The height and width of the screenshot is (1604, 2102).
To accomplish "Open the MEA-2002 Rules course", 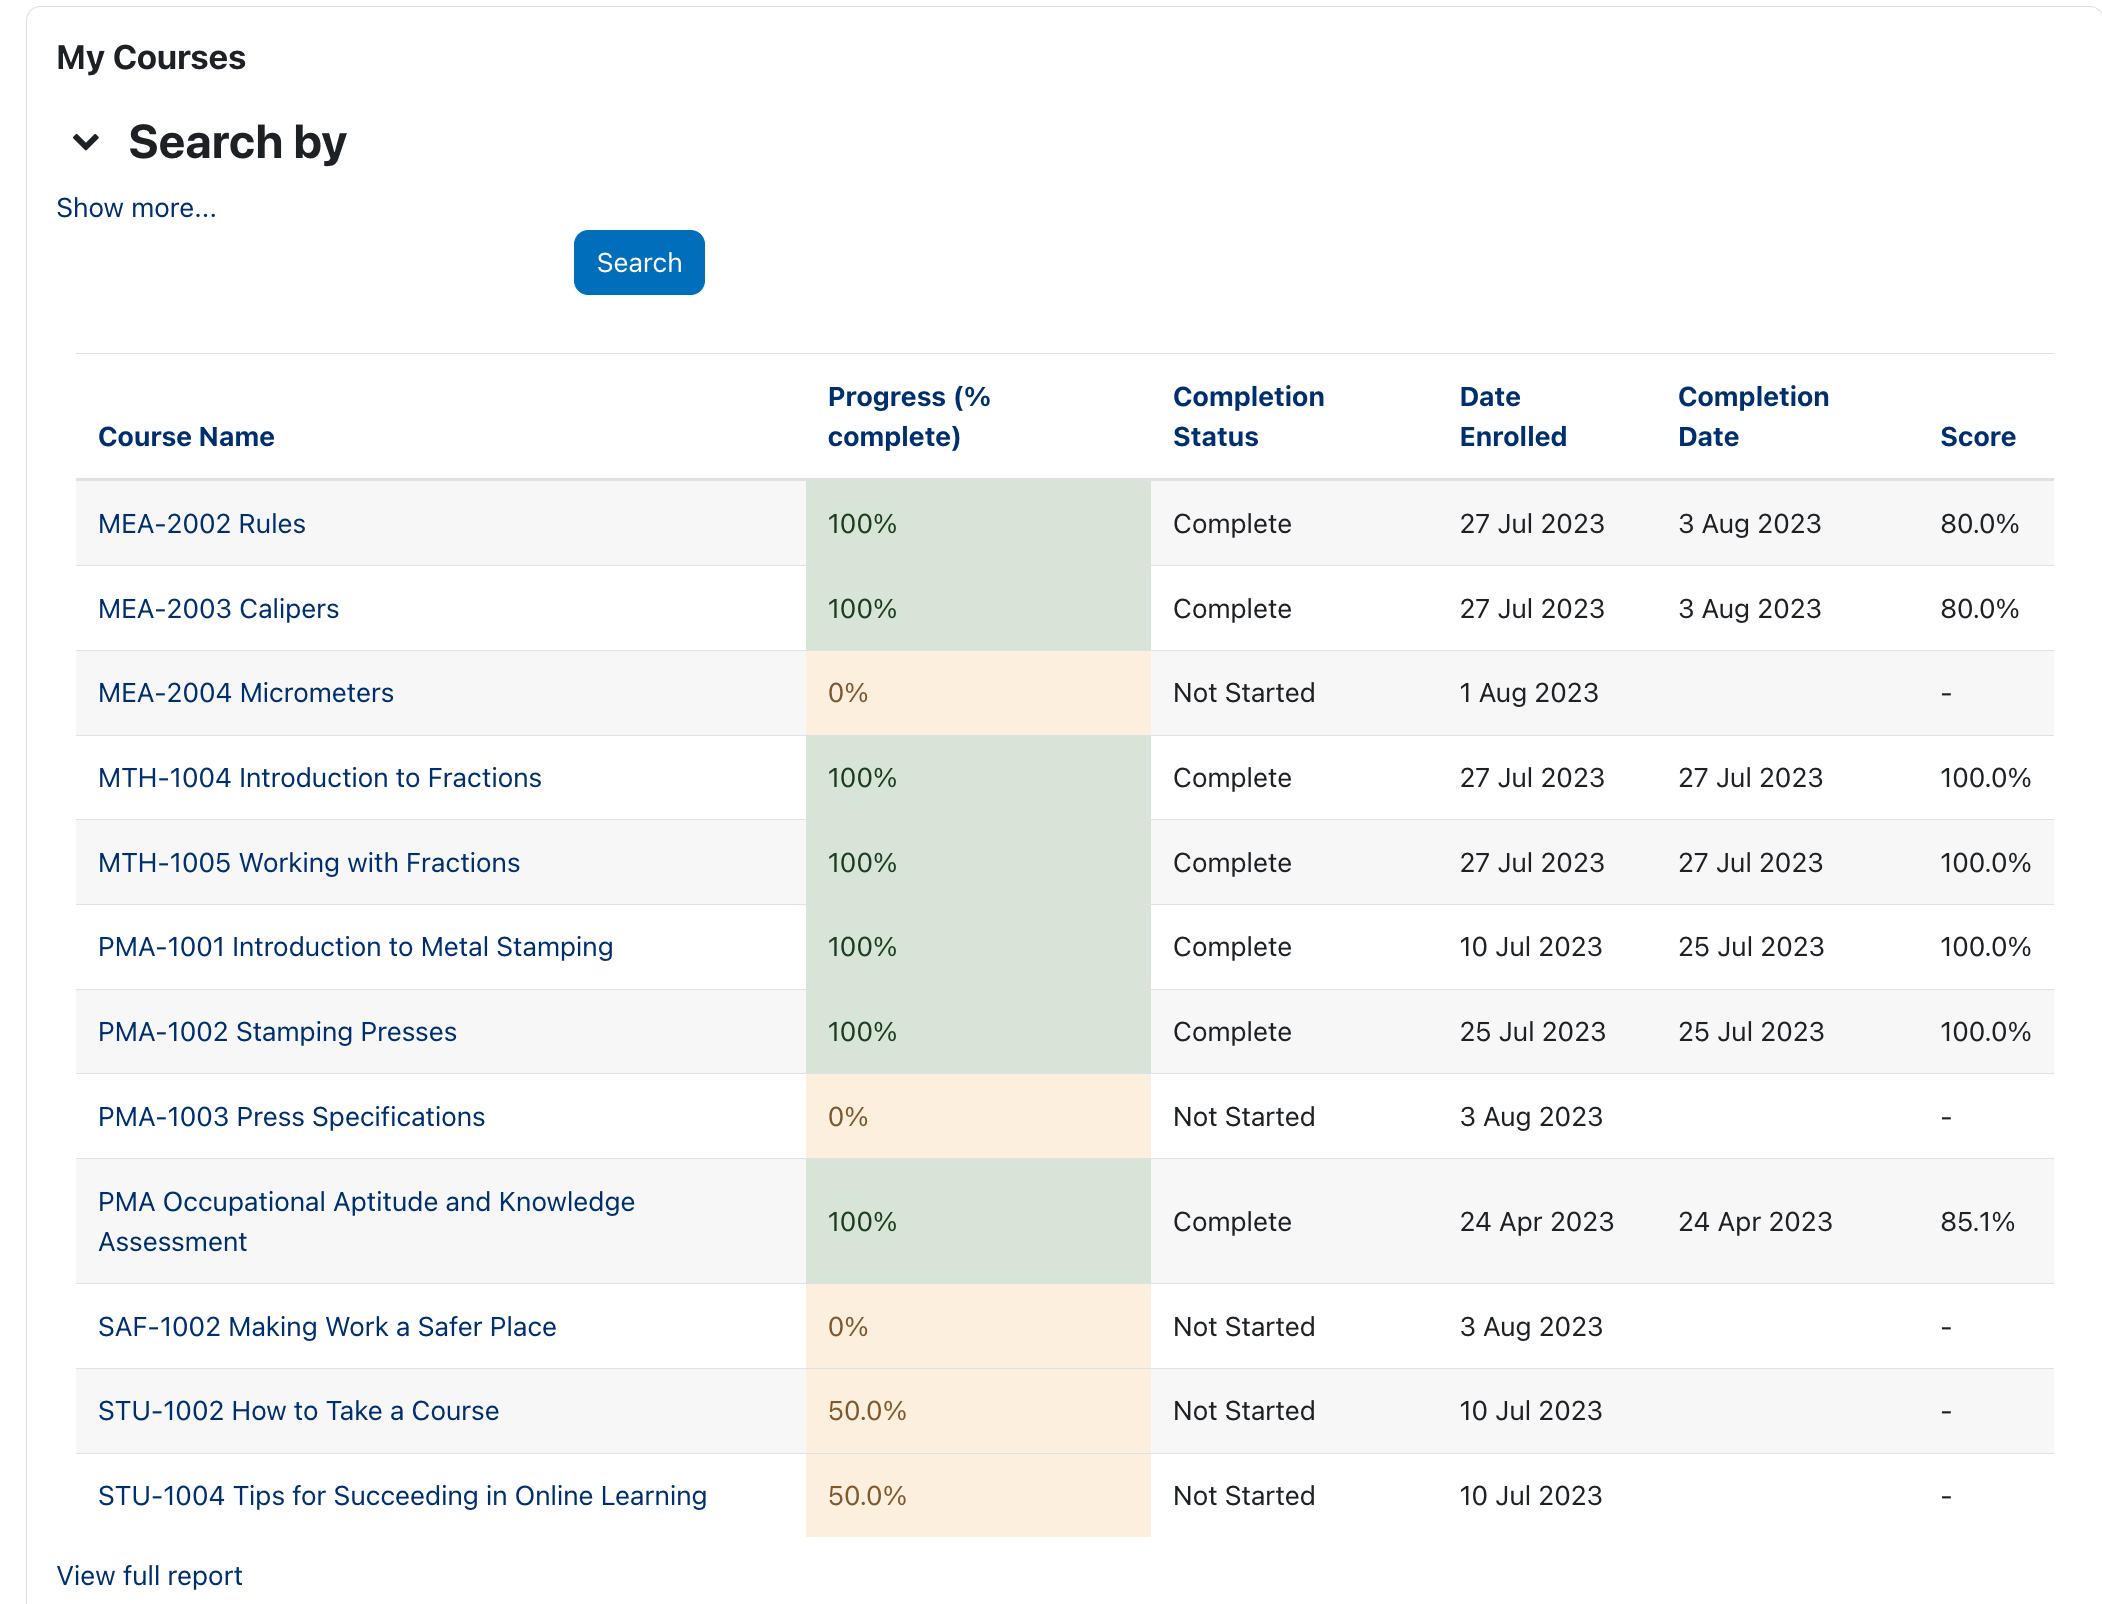I will coord(201,524).
